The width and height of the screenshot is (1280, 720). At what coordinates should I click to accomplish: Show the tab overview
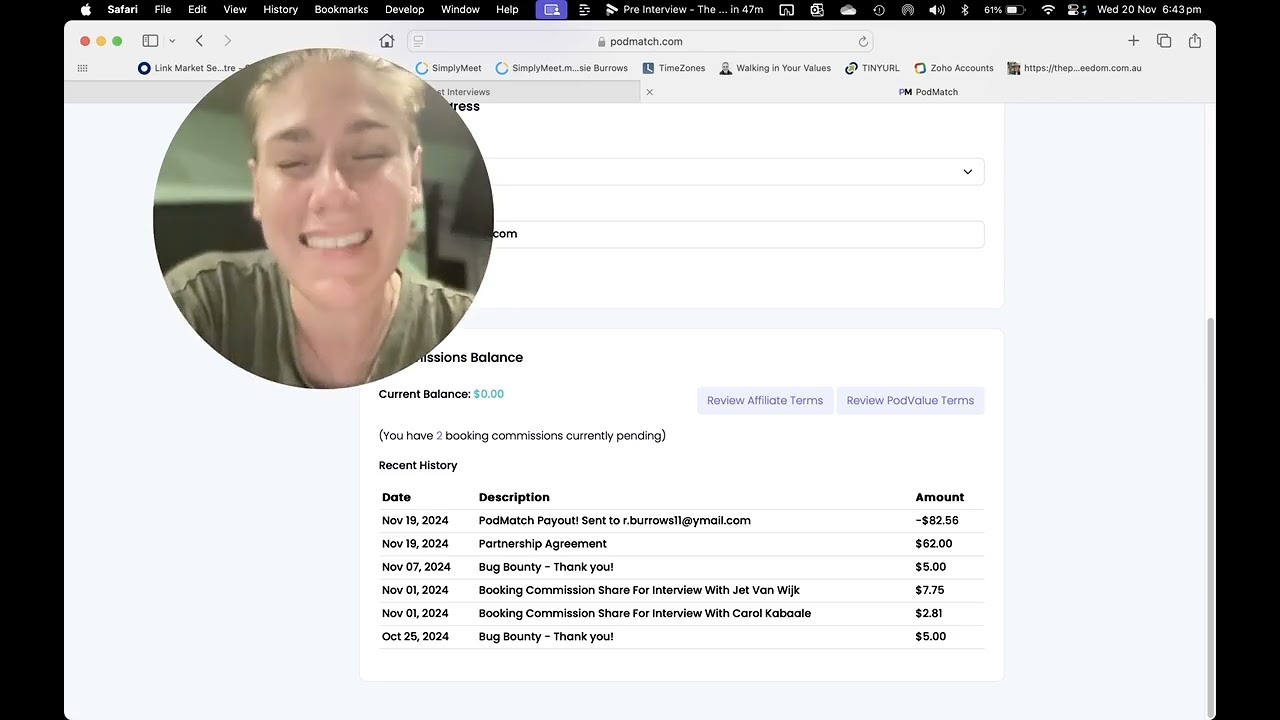point(1164,41)
